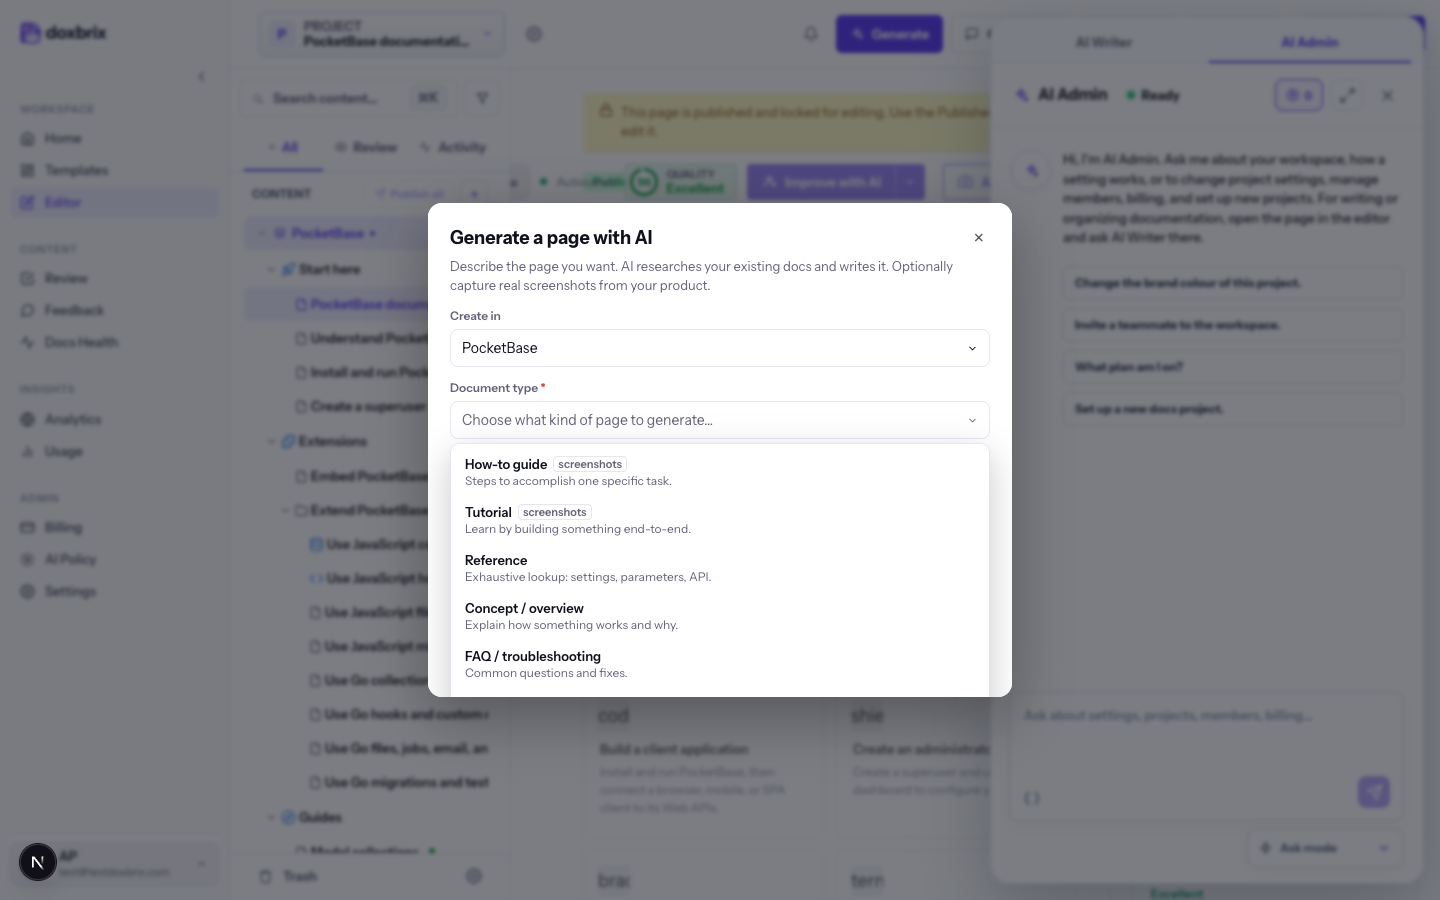Click Publish all in the Content header
This screenshot has width=1440, height=900.
(410, 194)
